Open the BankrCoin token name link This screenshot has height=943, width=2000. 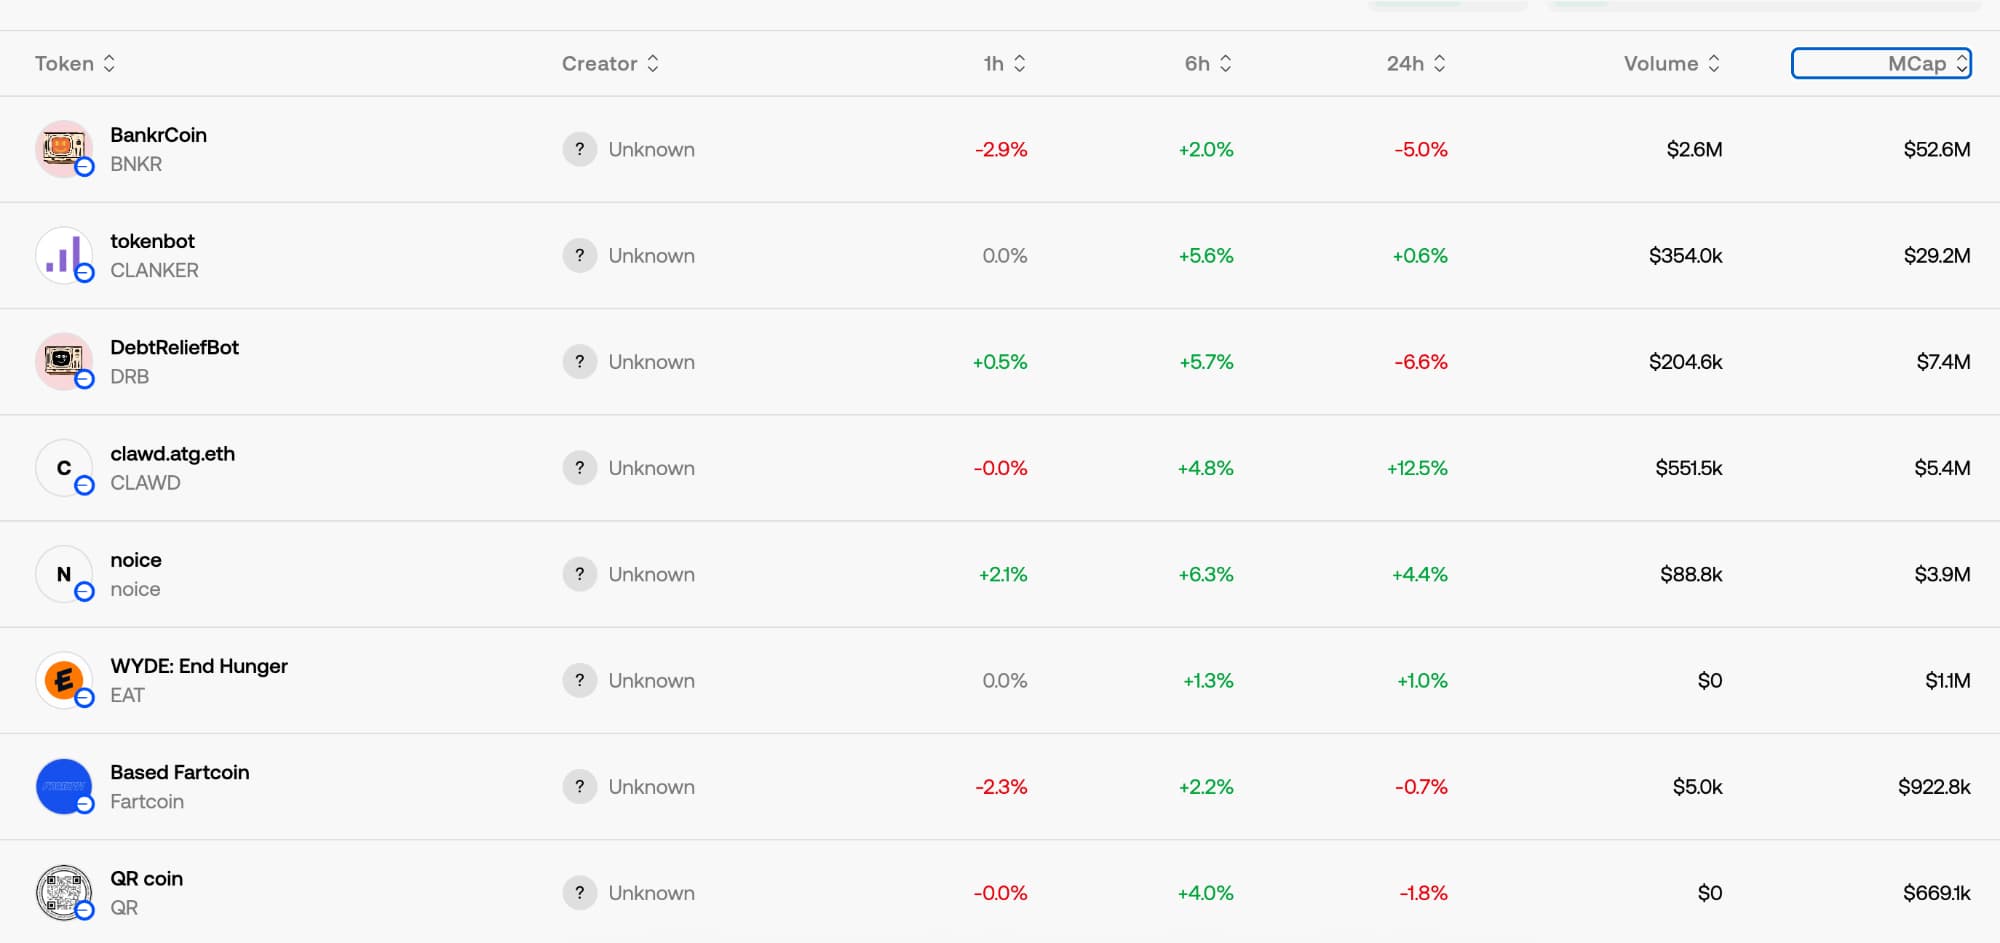tap(158, 135)
